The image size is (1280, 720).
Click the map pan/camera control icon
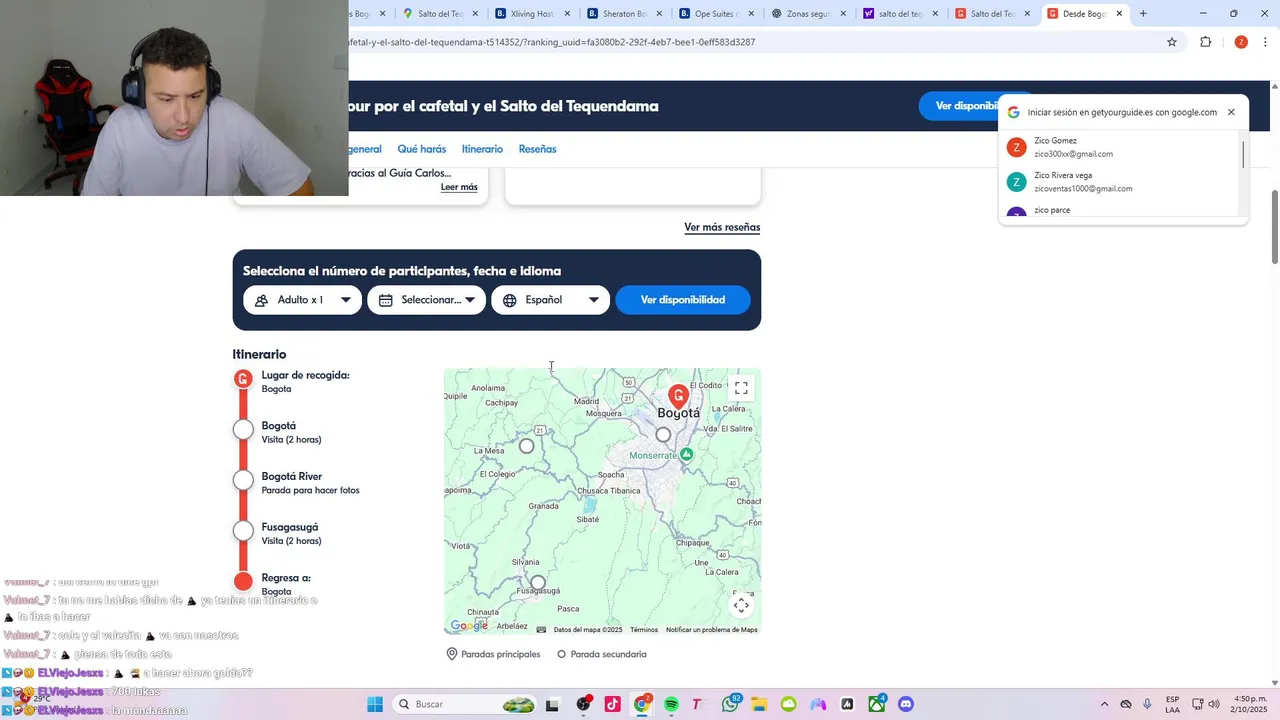coord(741,605)
